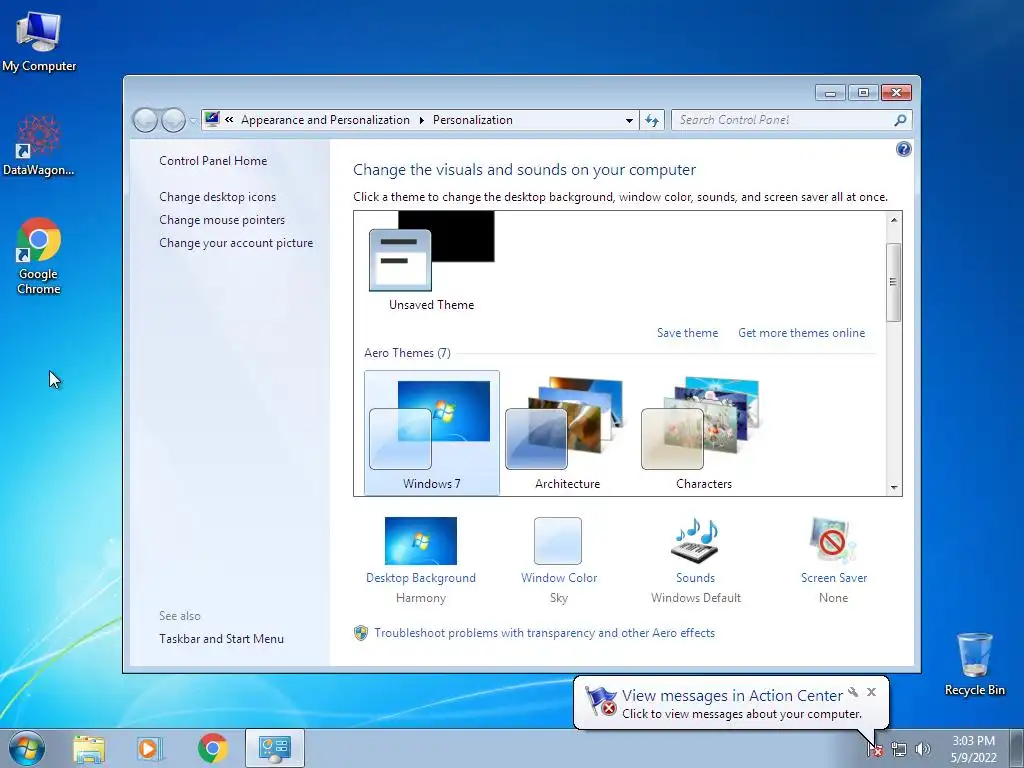Click Get more themes online link
Viewport: 1024px width, 768px height.
(801, 333)
